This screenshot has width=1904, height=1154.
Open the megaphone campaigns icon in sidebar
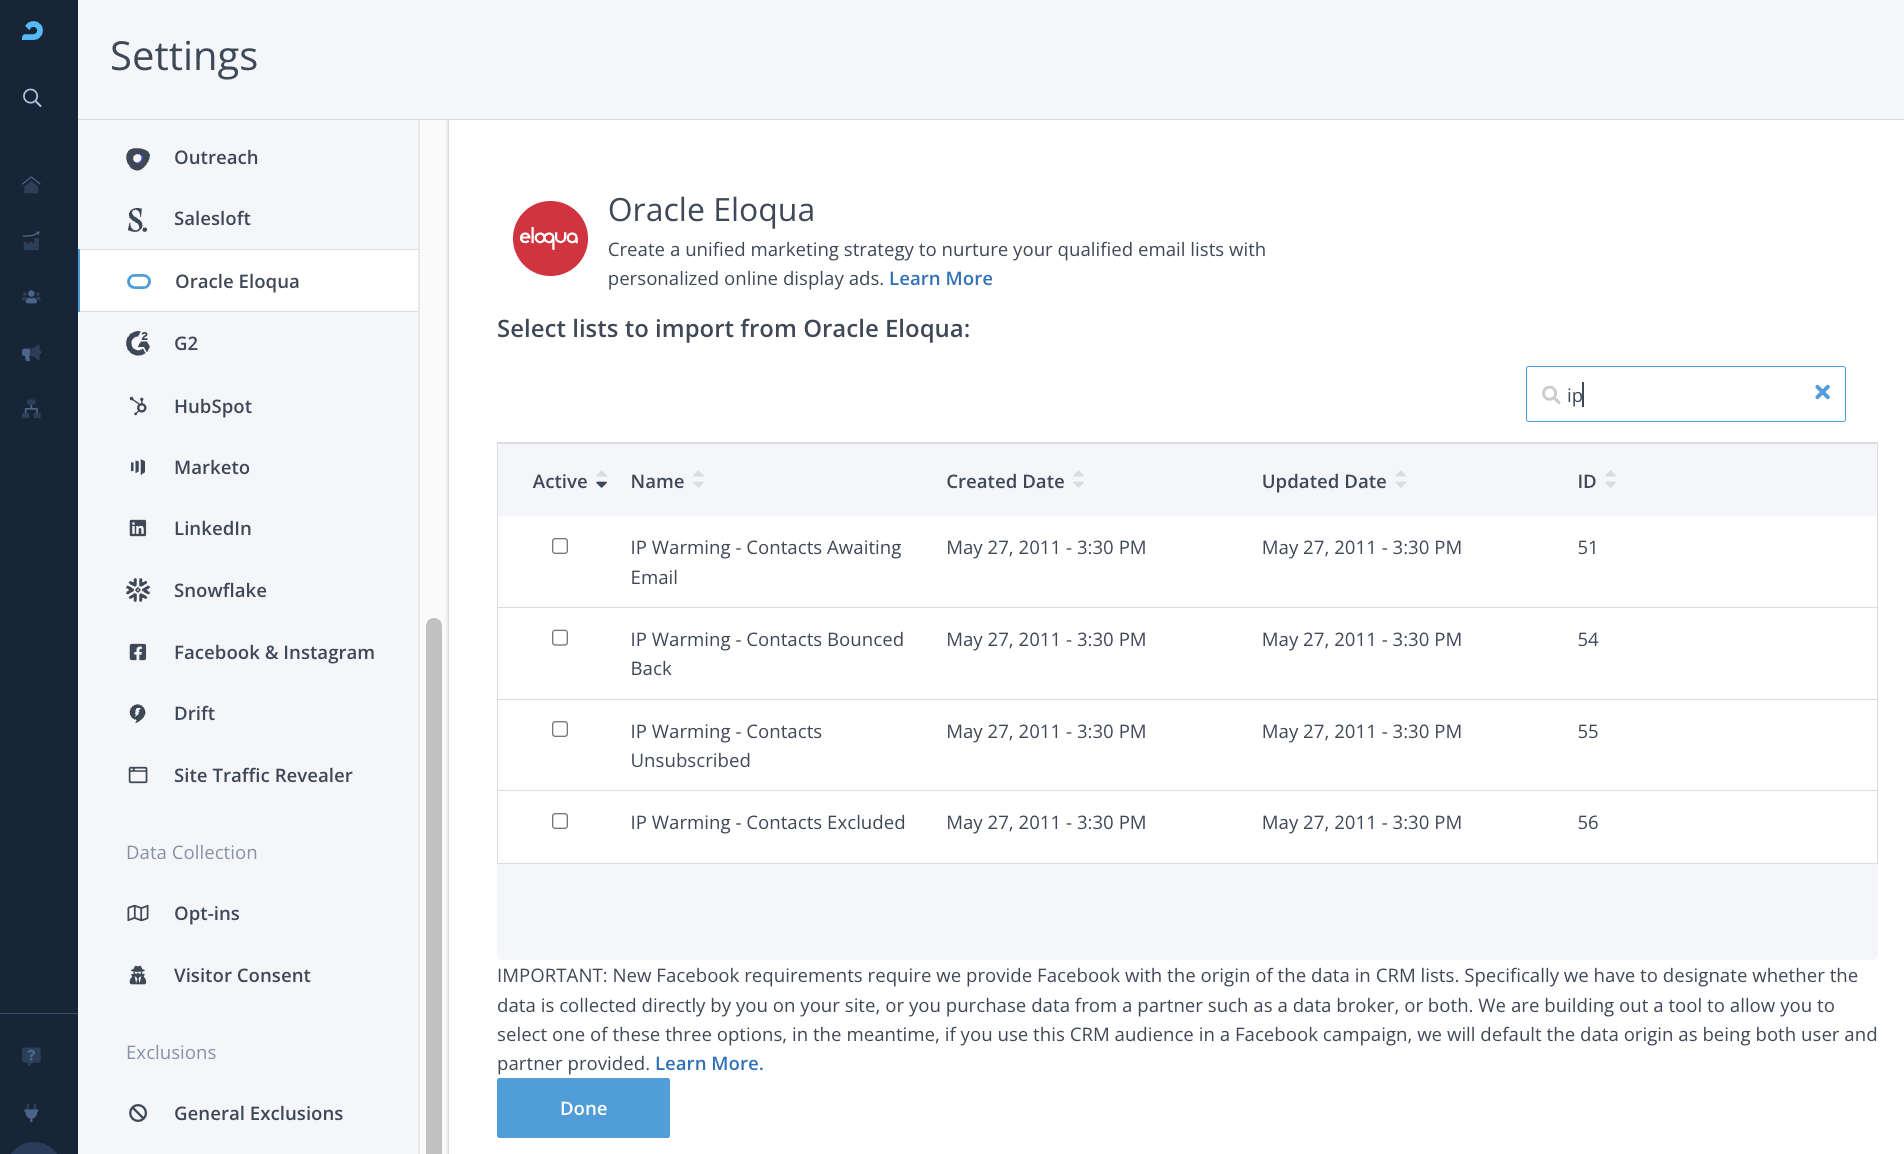click(32, 353)
